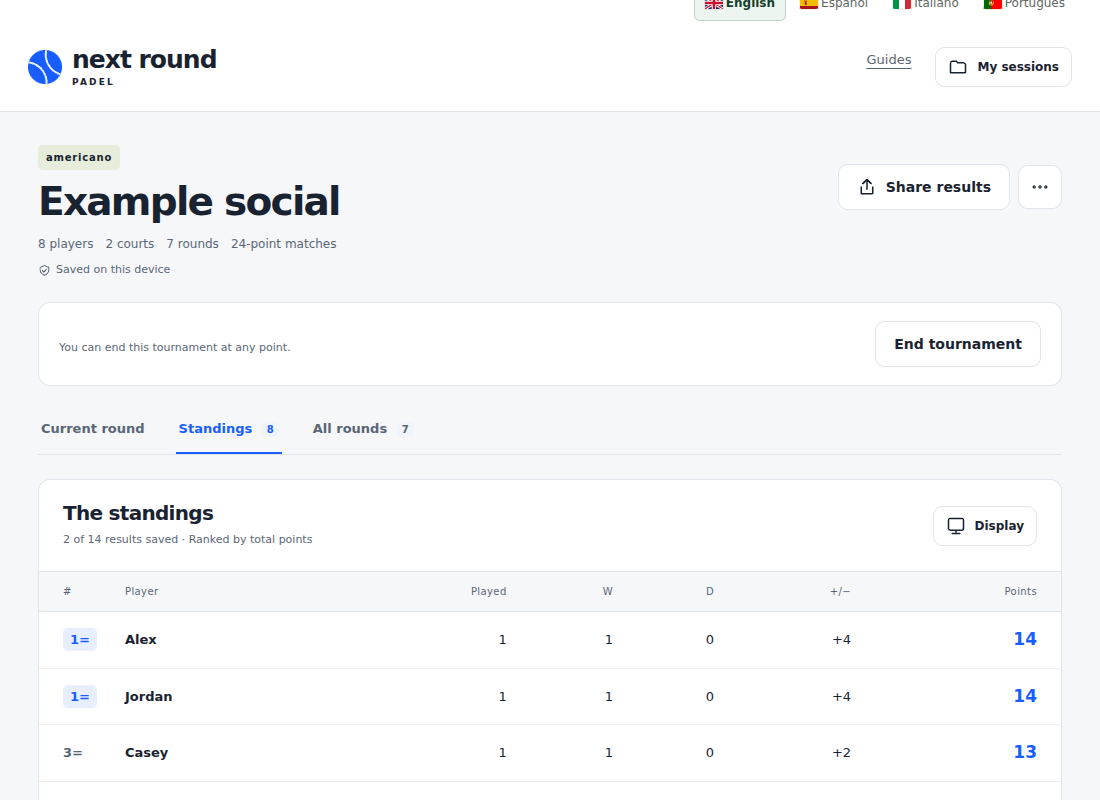
Task: Click Alex's +4 differential
Action: point(841,639)
